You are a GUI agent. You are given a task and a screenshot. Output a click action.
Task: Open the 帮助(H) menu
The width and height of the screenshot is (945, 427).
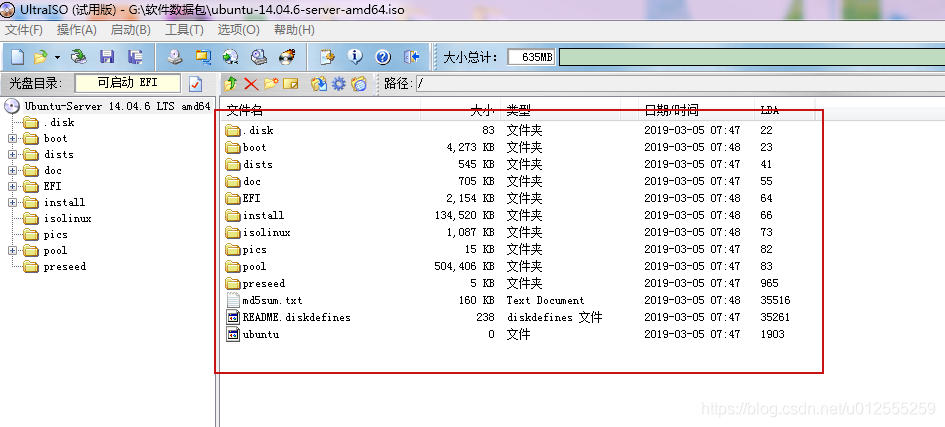tap(294, 30)
